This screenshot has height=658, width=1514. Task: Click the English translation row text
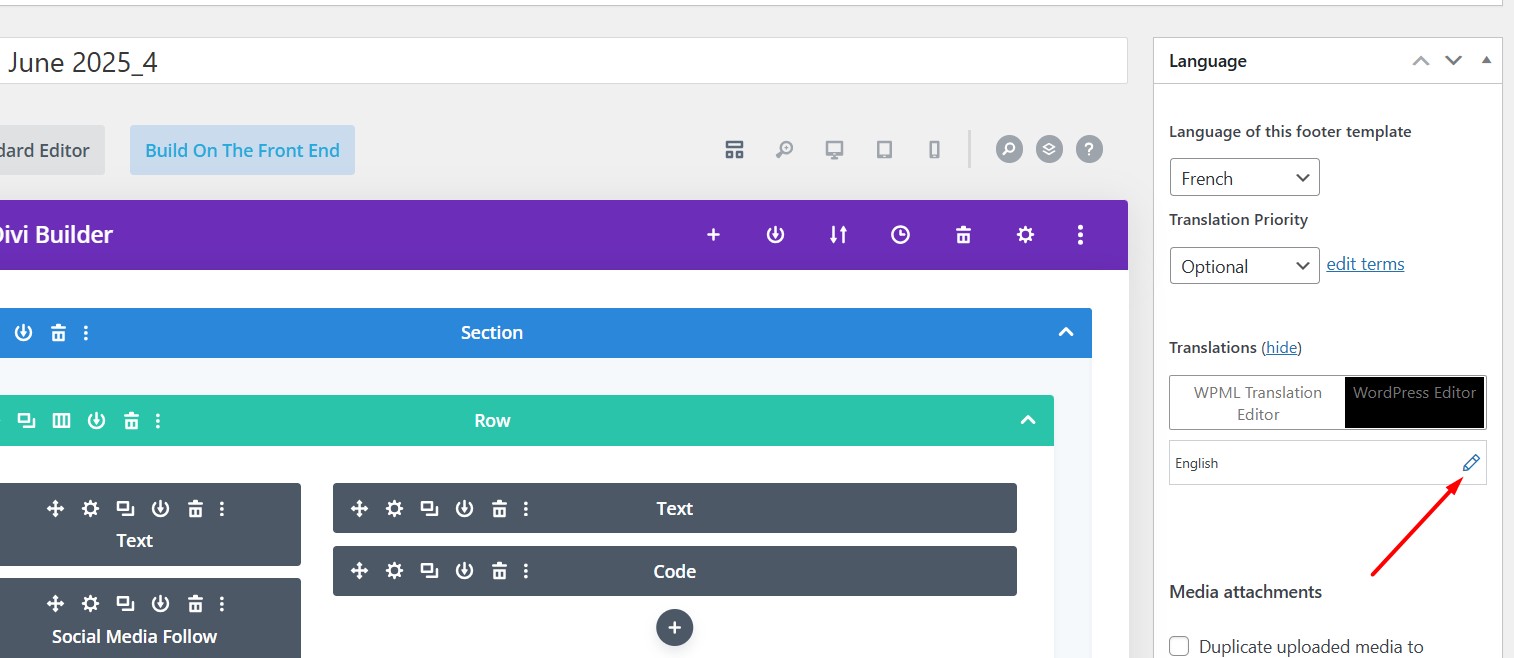(1197, 463)
